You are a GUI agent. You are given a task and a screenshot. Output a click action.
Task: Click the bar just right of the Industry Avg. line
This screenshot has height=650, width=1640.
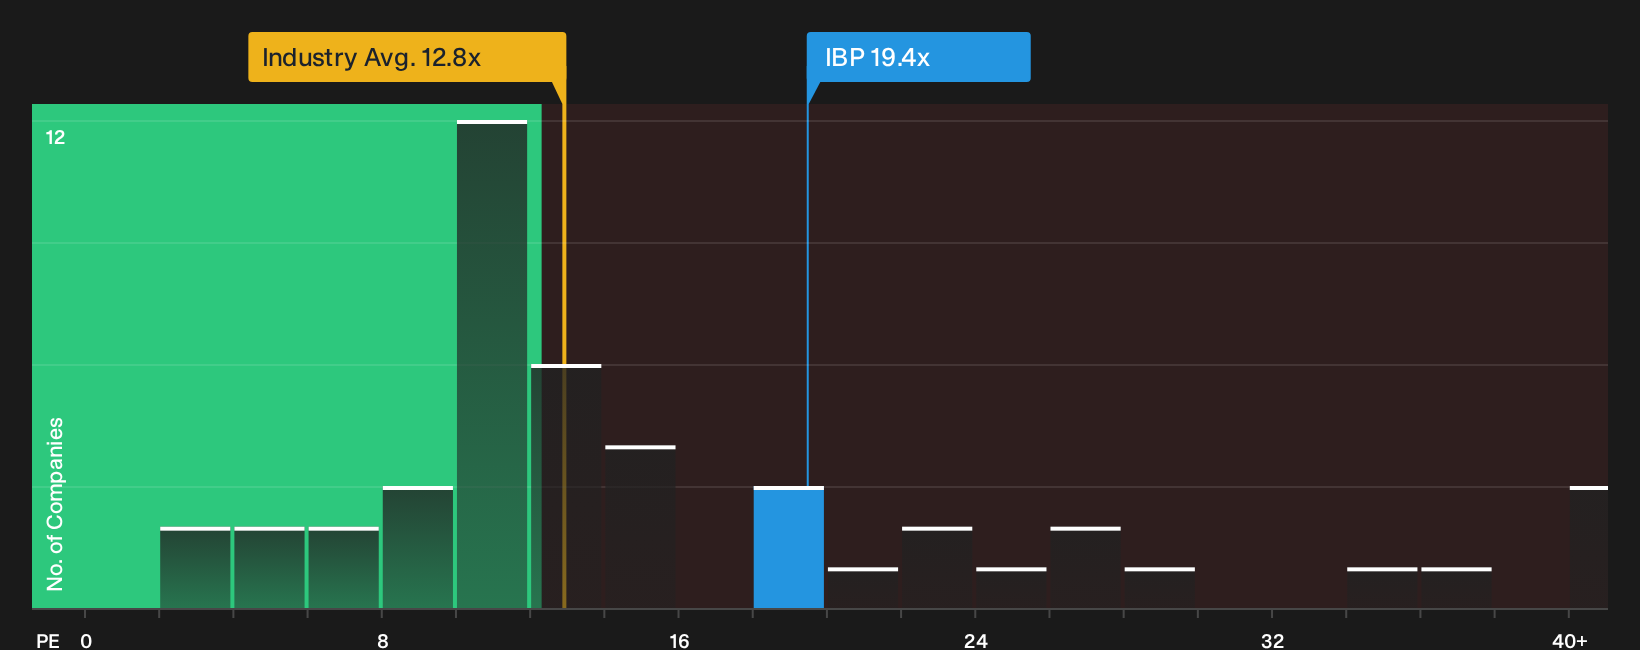566,486
